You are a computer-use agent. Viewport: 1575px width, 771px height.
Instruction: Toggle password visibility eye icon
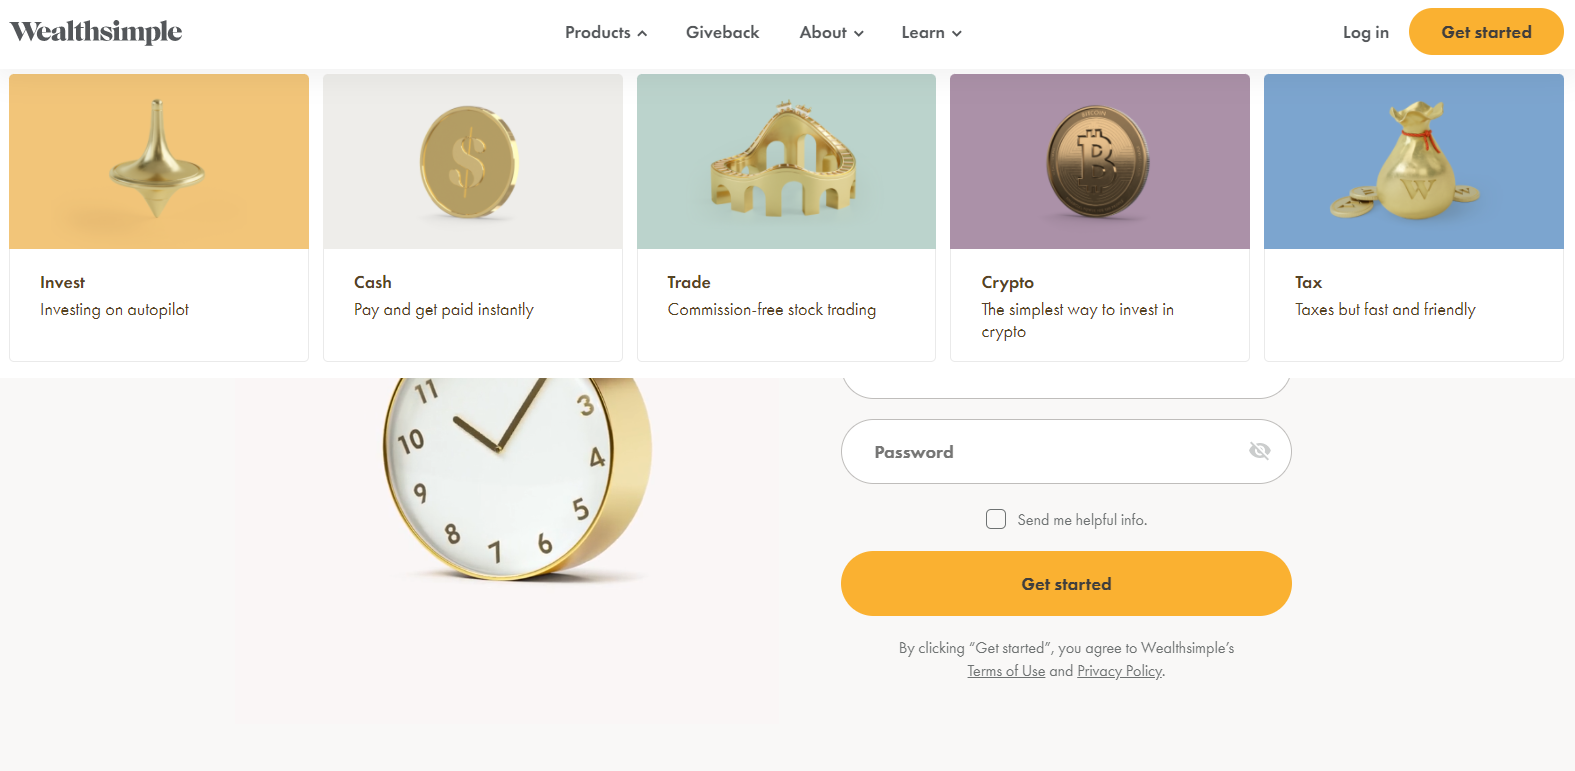1259,451
